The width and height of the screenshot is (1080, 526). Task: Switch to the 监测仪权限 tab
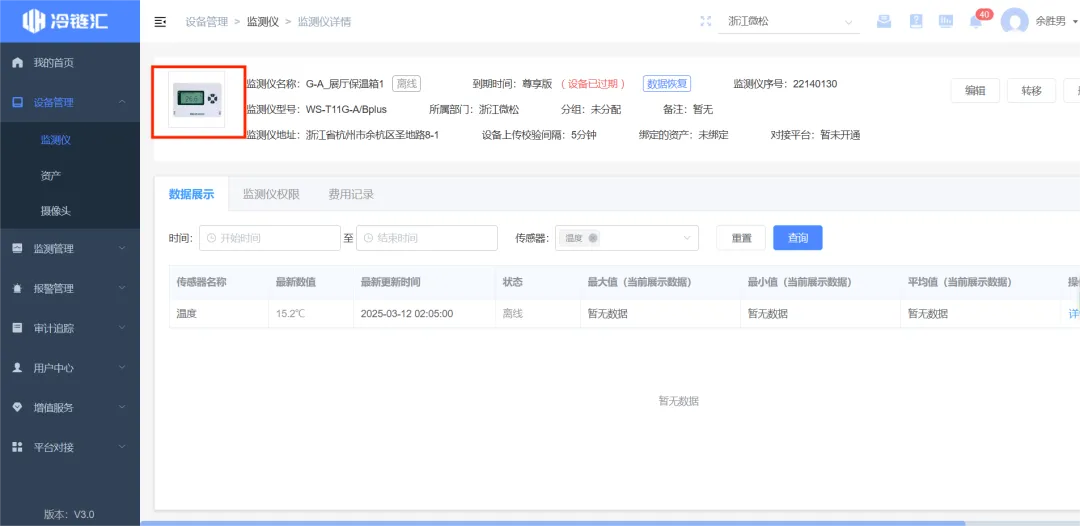[x=271, y=194]
